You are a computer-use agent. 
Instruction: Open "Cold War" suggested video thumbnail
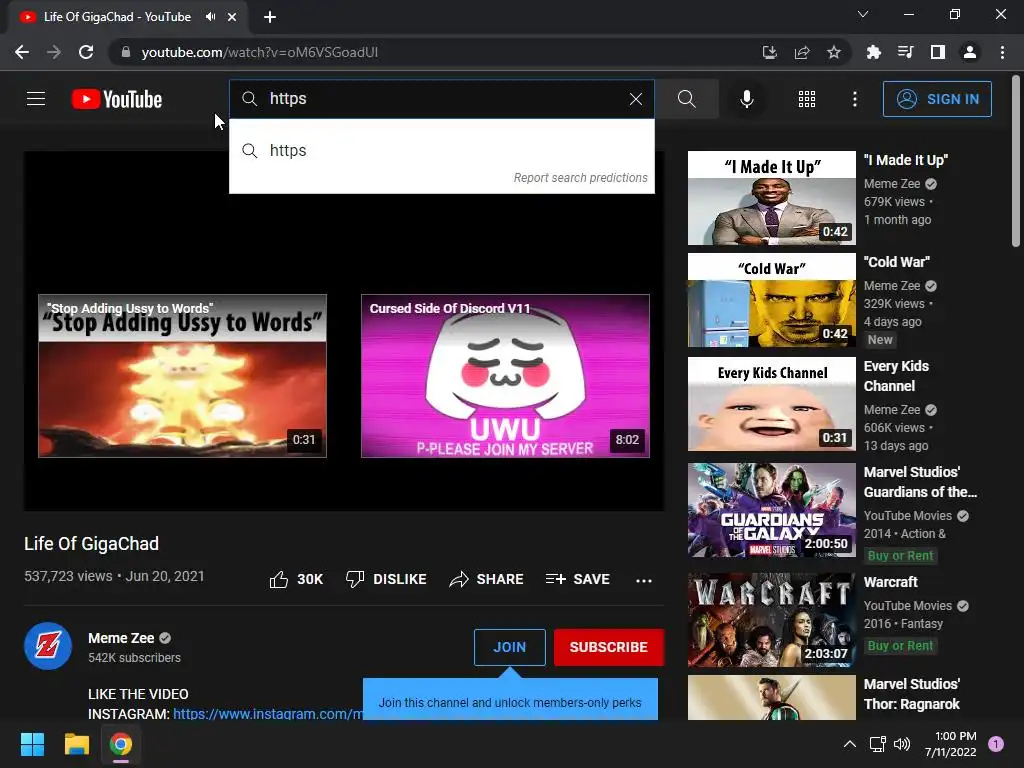pos(771,300)
